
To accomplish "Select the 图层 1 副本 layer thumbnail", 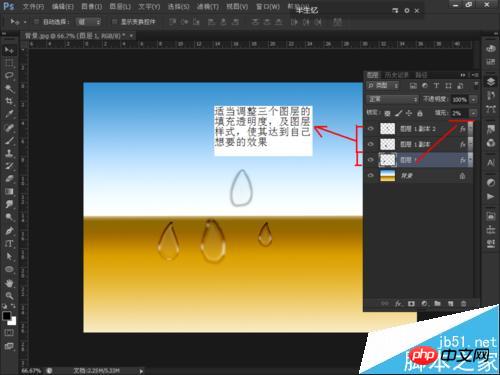I will click(x=387, y=144).
